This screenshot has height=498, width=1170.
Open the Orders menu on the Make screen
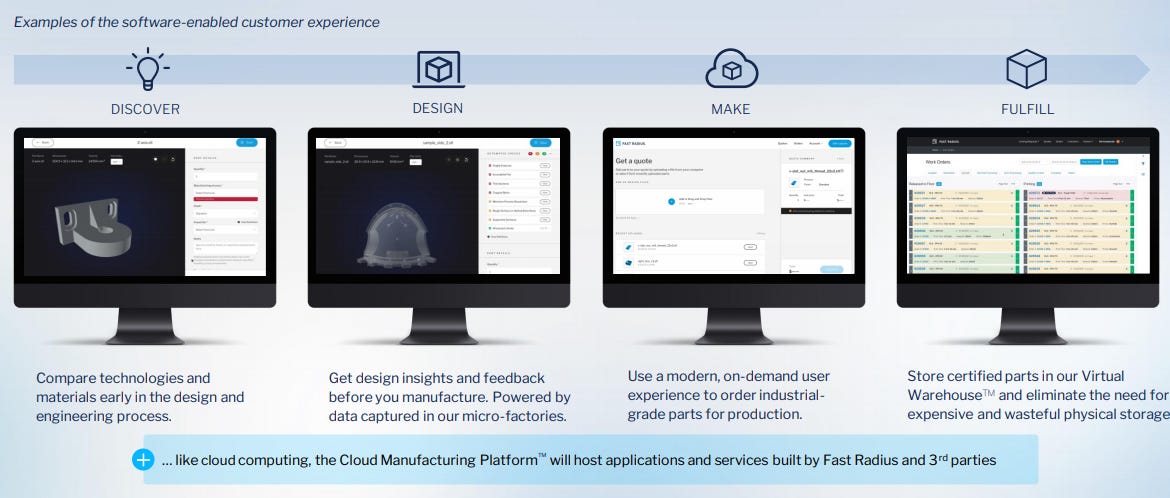(x=798, y=143)
